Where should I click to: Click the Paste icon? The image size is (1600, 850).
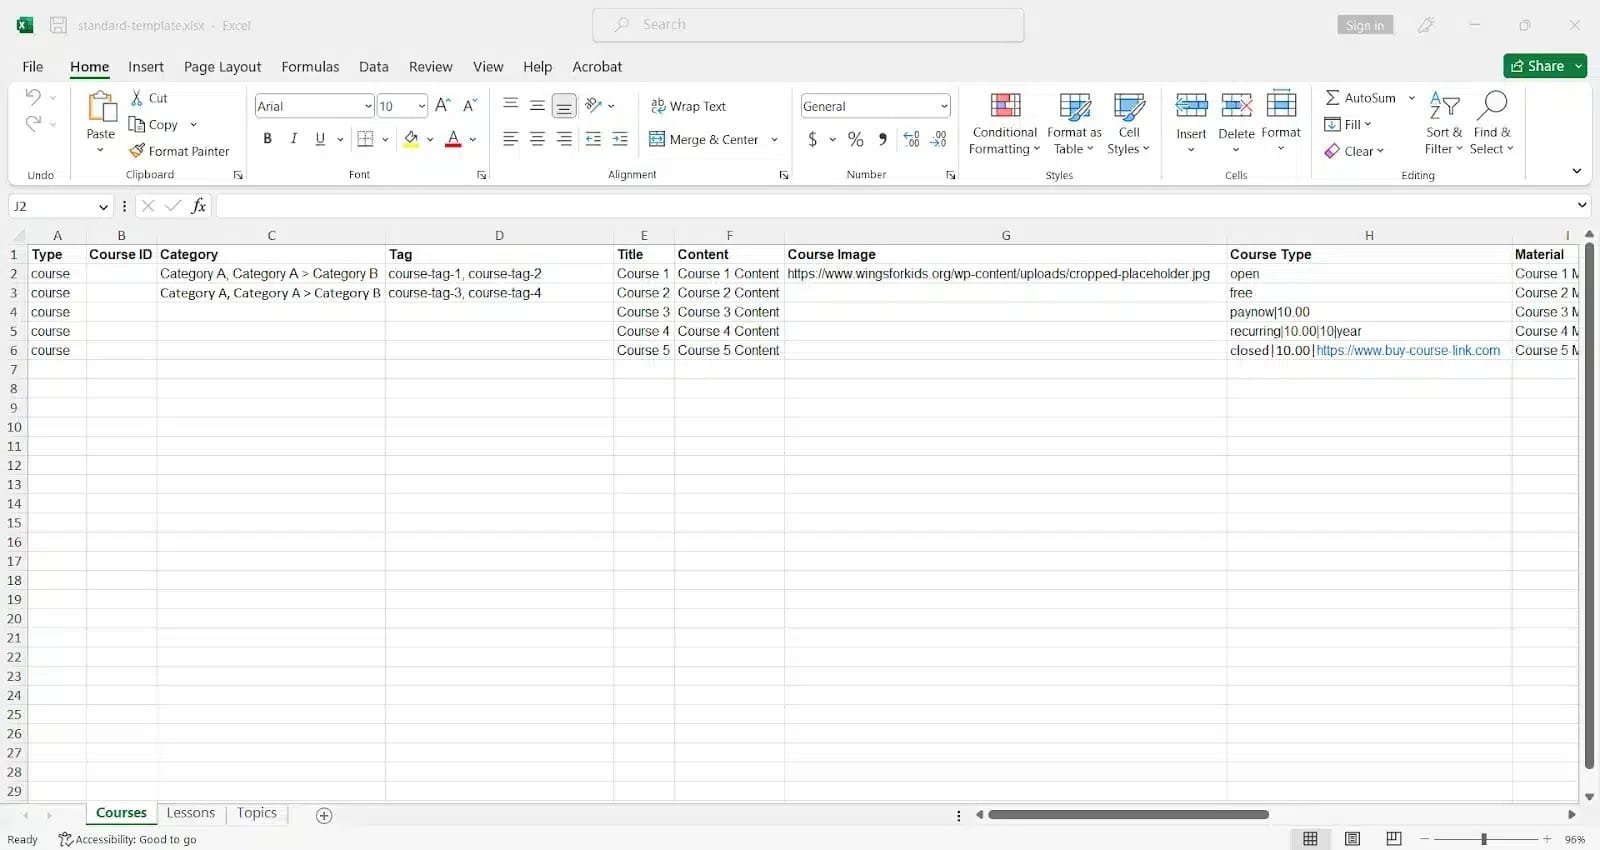point(101,106)
